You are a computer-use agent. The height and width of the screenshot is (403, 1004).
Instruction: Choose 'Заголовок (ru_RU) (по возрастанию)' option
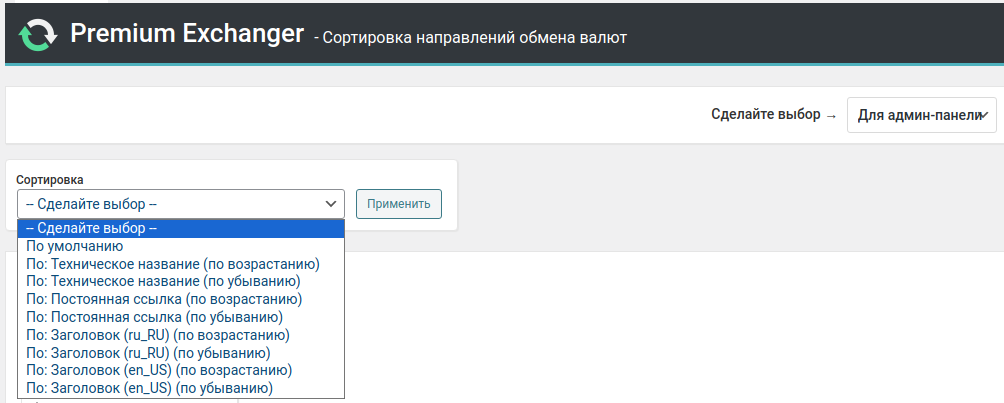click(x=181, y=335)
